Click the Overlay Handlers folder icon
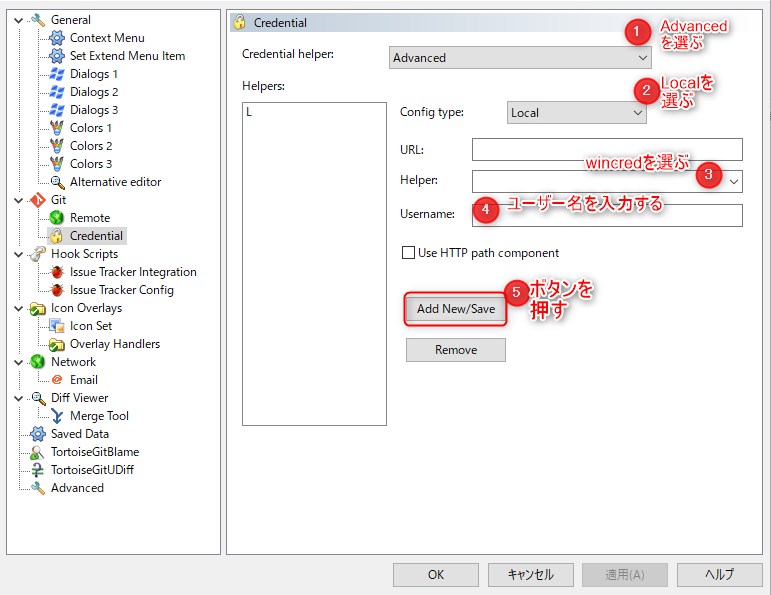 point(57,344)
